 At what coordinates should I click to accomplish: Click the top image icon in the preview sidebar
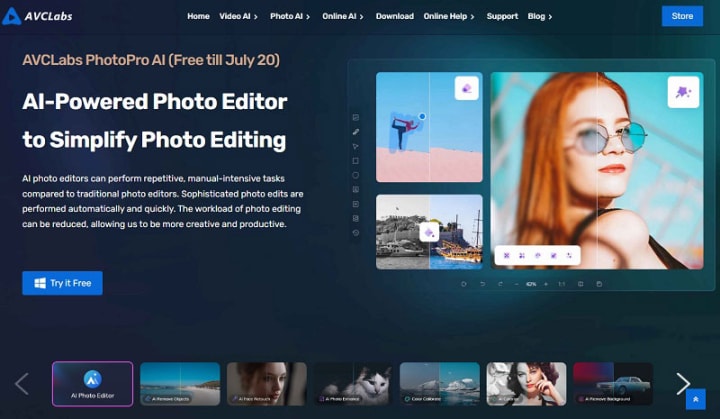pos(355,118)
